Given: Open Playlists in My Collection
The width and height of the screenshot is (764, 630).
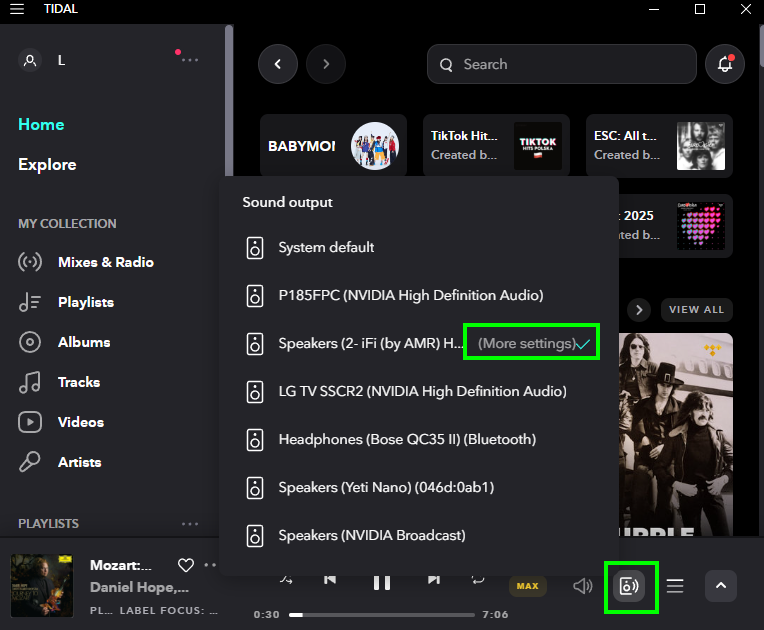Looking at the screenshot, I should (66, 302).
